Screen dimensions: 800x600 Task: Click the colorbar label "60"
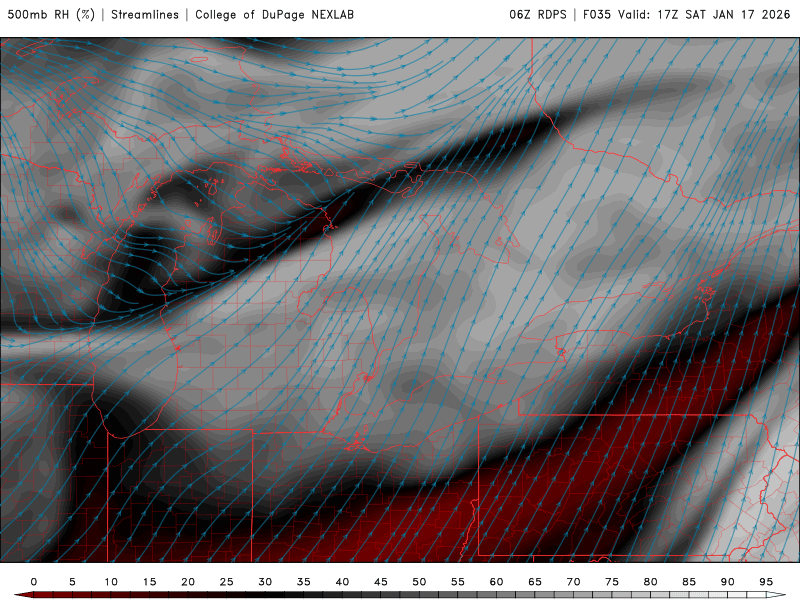tap(496, 582)
